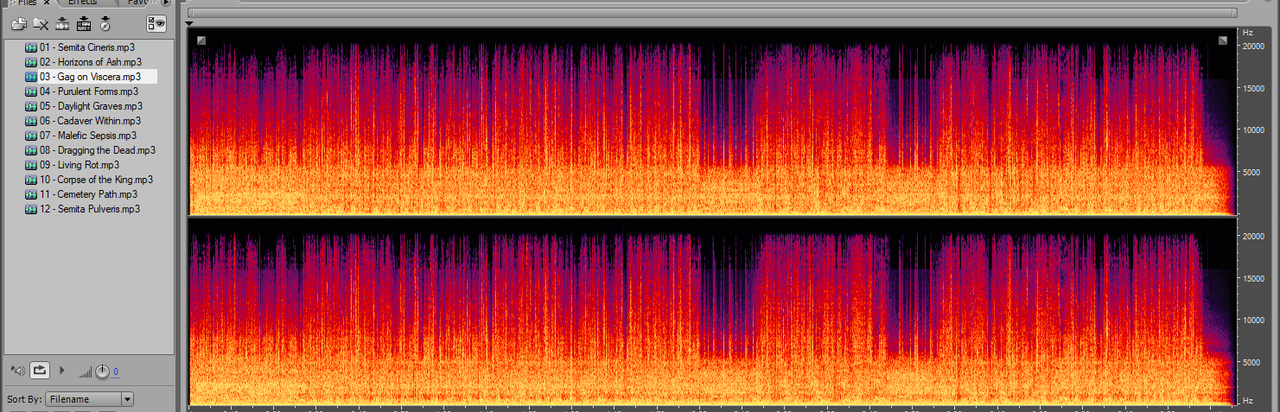
Task: Click the blue volume value 0
Action: pyautogui.click(x=115, y=372)
